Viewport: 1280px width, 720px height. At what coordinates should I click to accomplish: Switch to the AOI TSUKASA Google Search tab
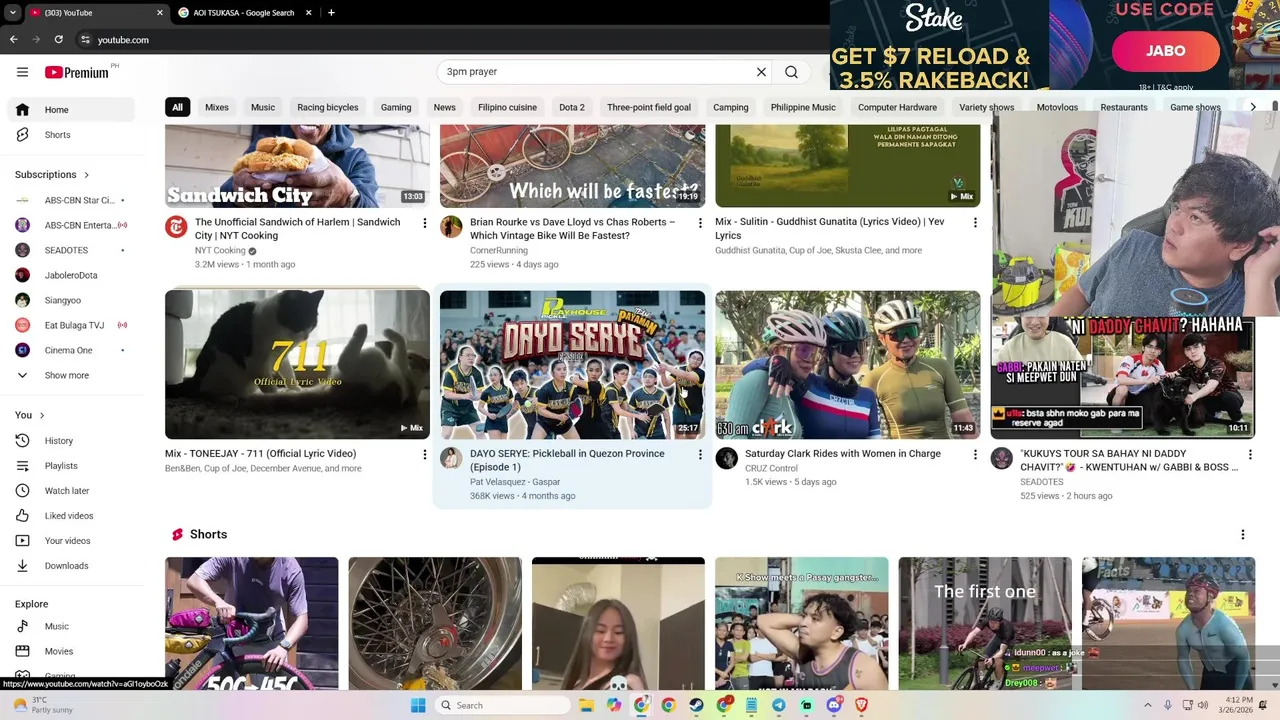tap(245, 13)
